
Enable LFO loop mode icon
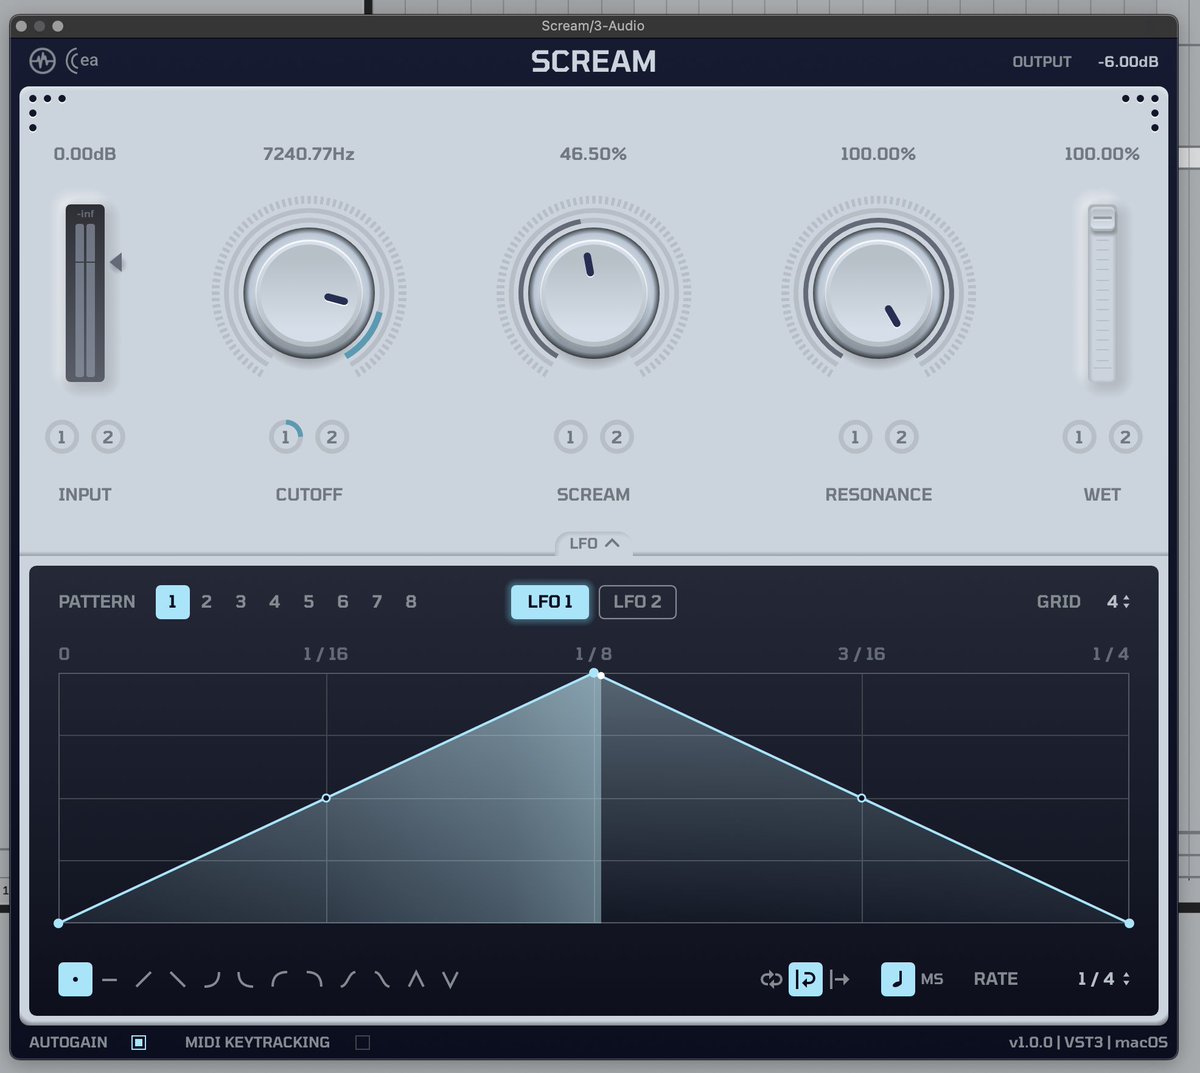click(x=771, y=979)
